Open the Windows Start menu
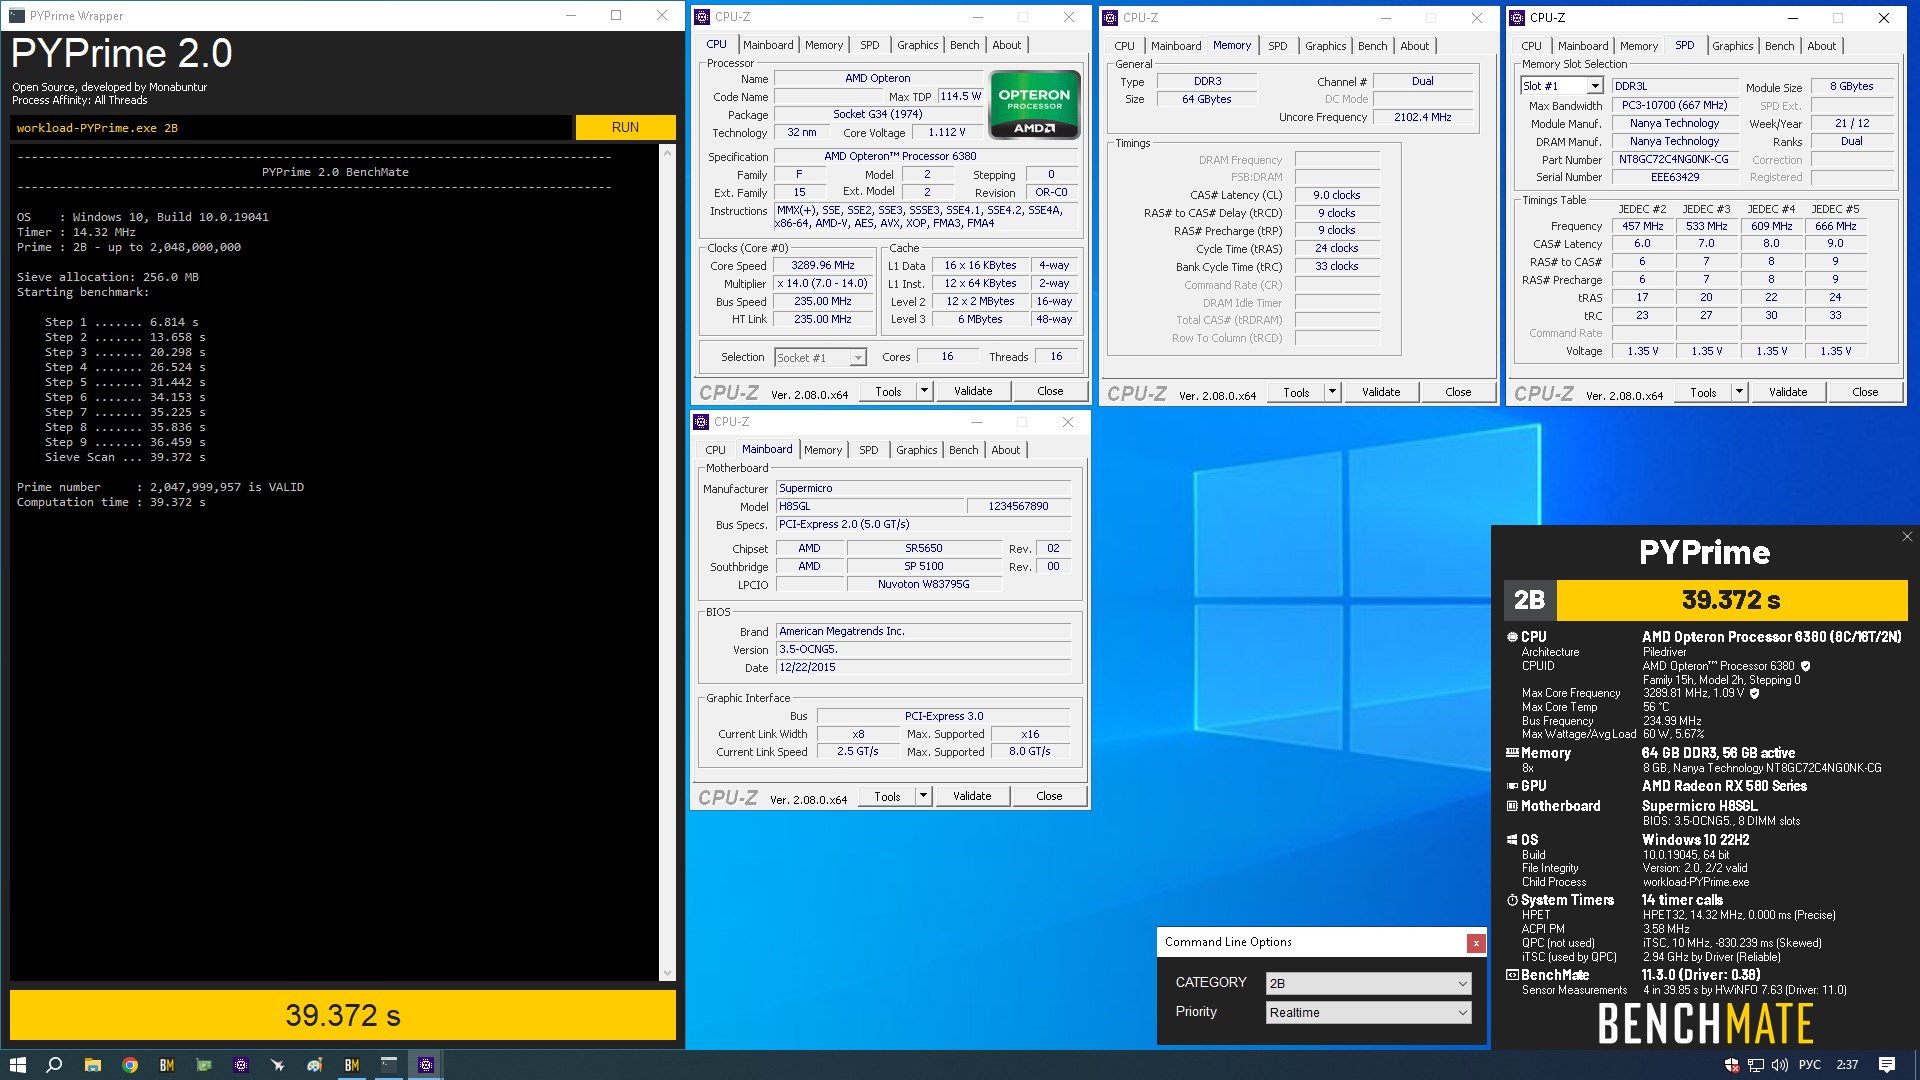Screen dimensions: 1920x1080 17,1065
